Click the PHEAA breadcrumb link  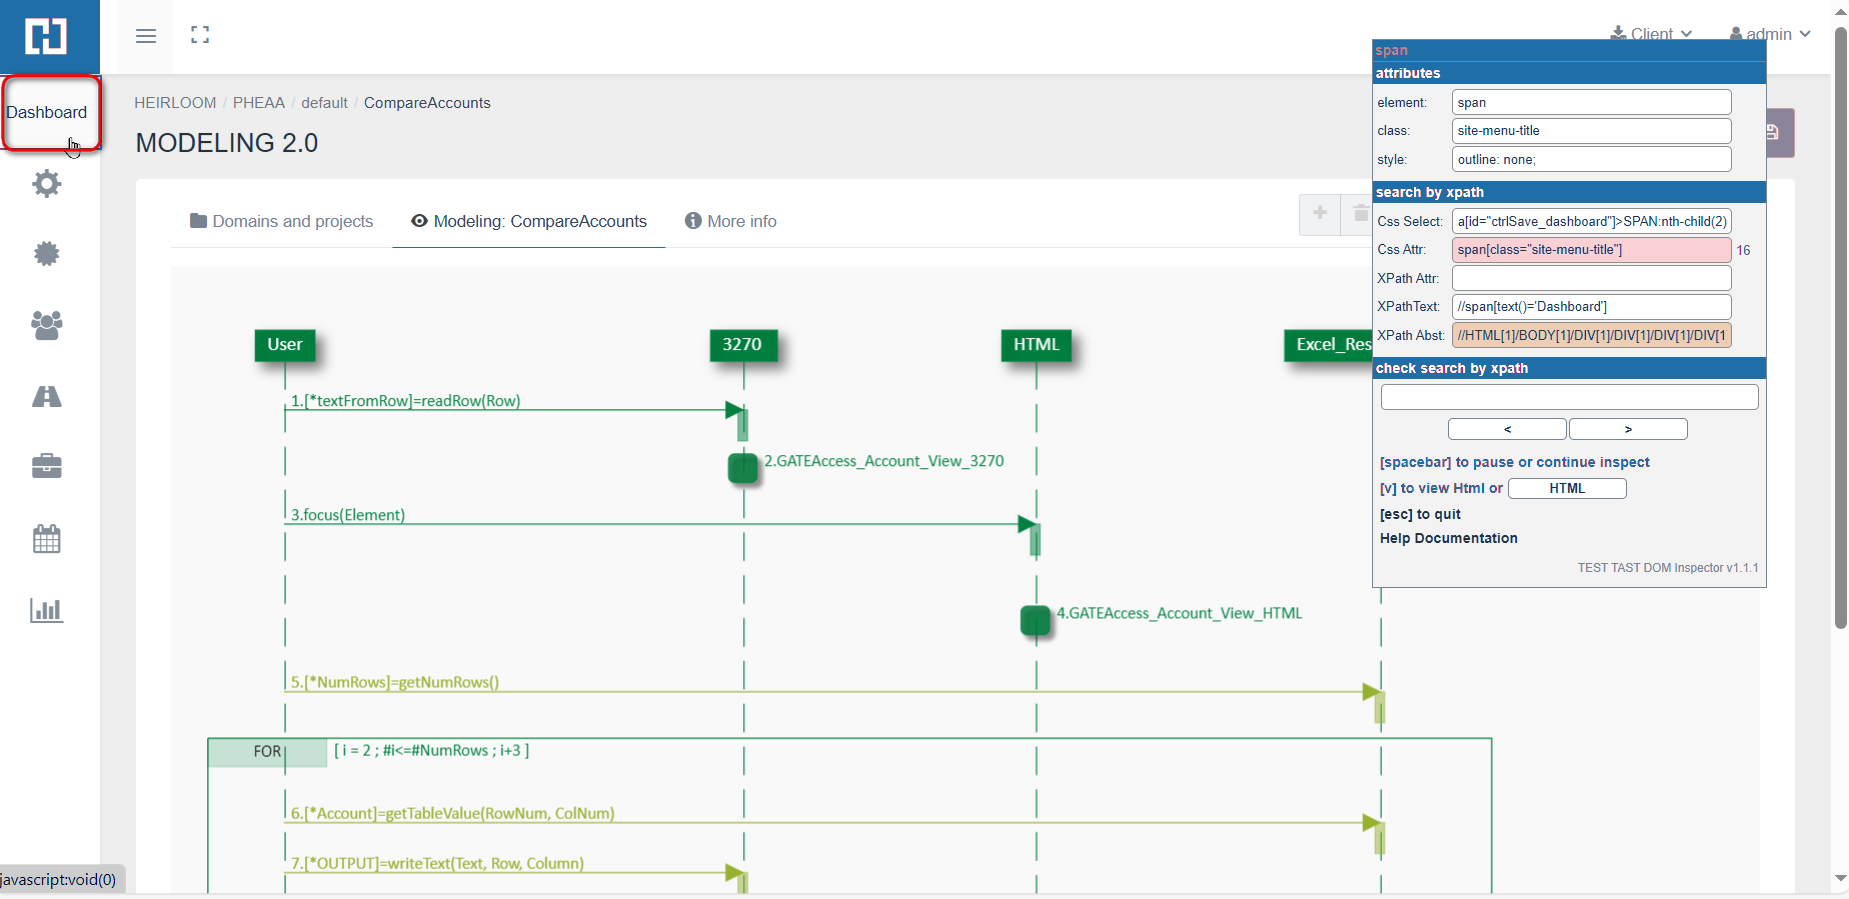[x=258, y=103]
